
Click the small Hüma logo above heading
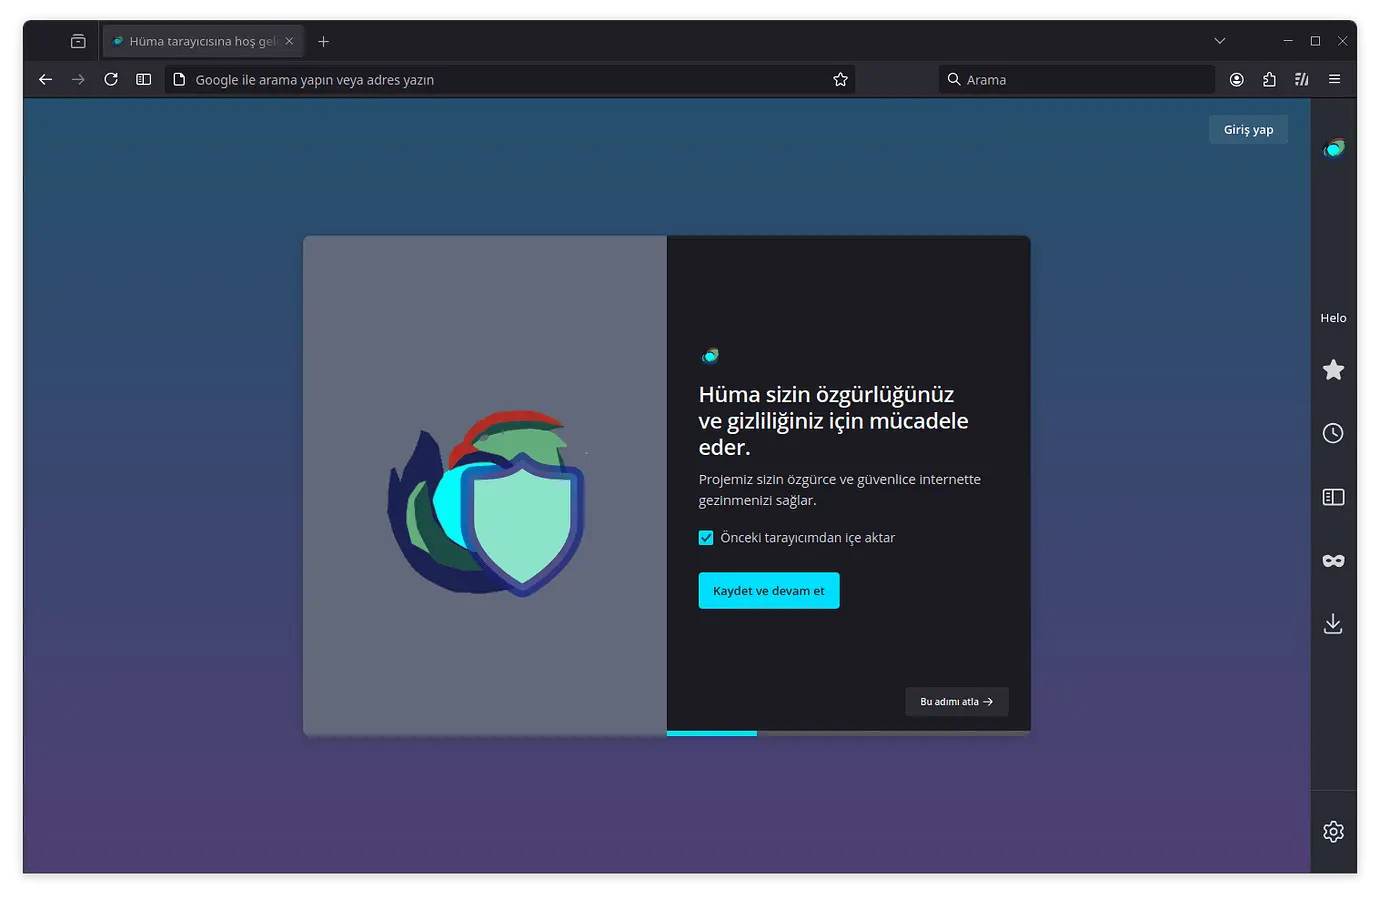pyautogui.click(x=710, y=356)
